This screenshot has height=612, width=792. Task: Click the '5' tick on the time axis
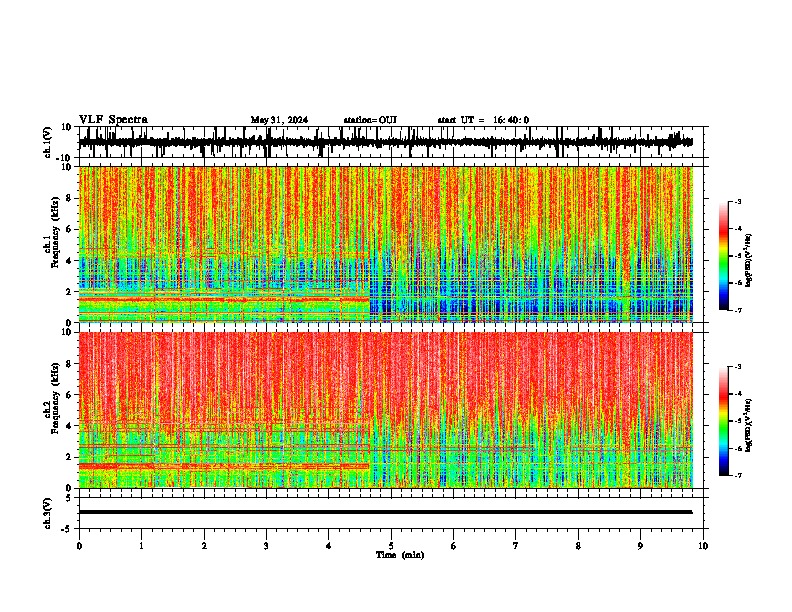pyautogui.click(x=391, y=546)
